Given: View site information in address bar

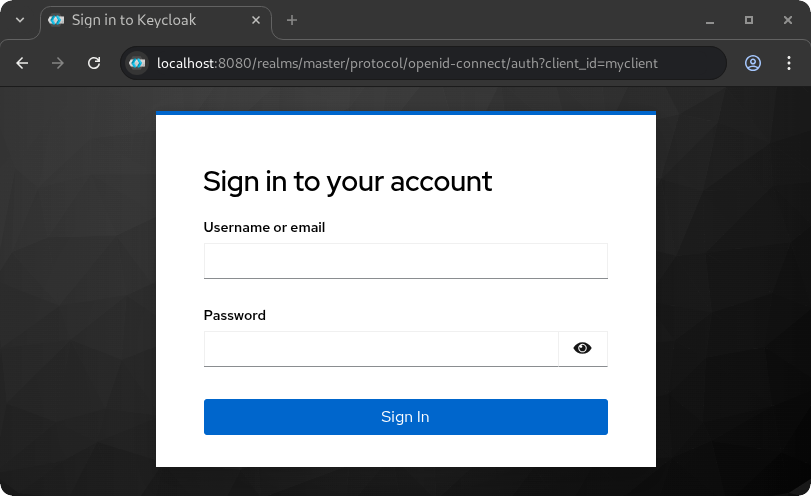Looking at the screenshot, I should click(137, 63).
